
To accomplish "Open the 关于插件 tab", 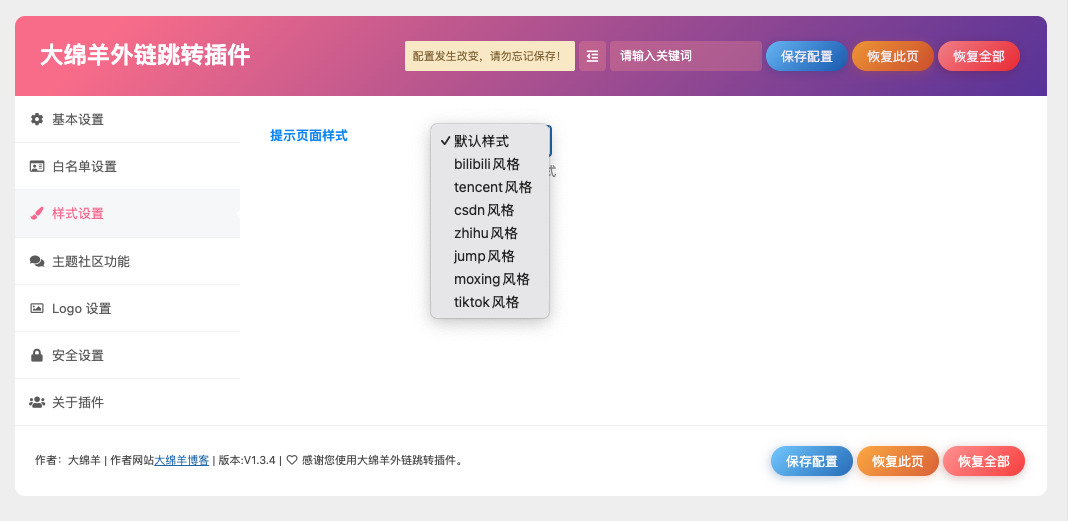I will click(127, 402).
